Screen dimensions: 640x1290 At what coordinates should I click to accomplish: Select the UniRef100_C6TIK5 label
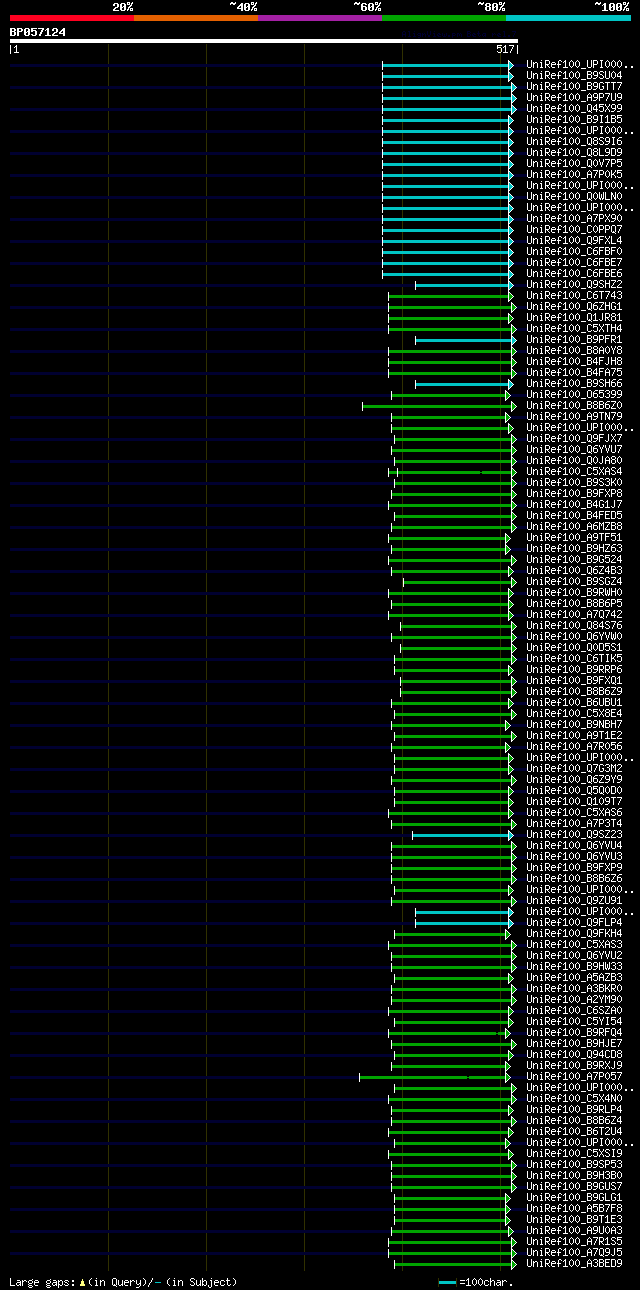[574, 659]
